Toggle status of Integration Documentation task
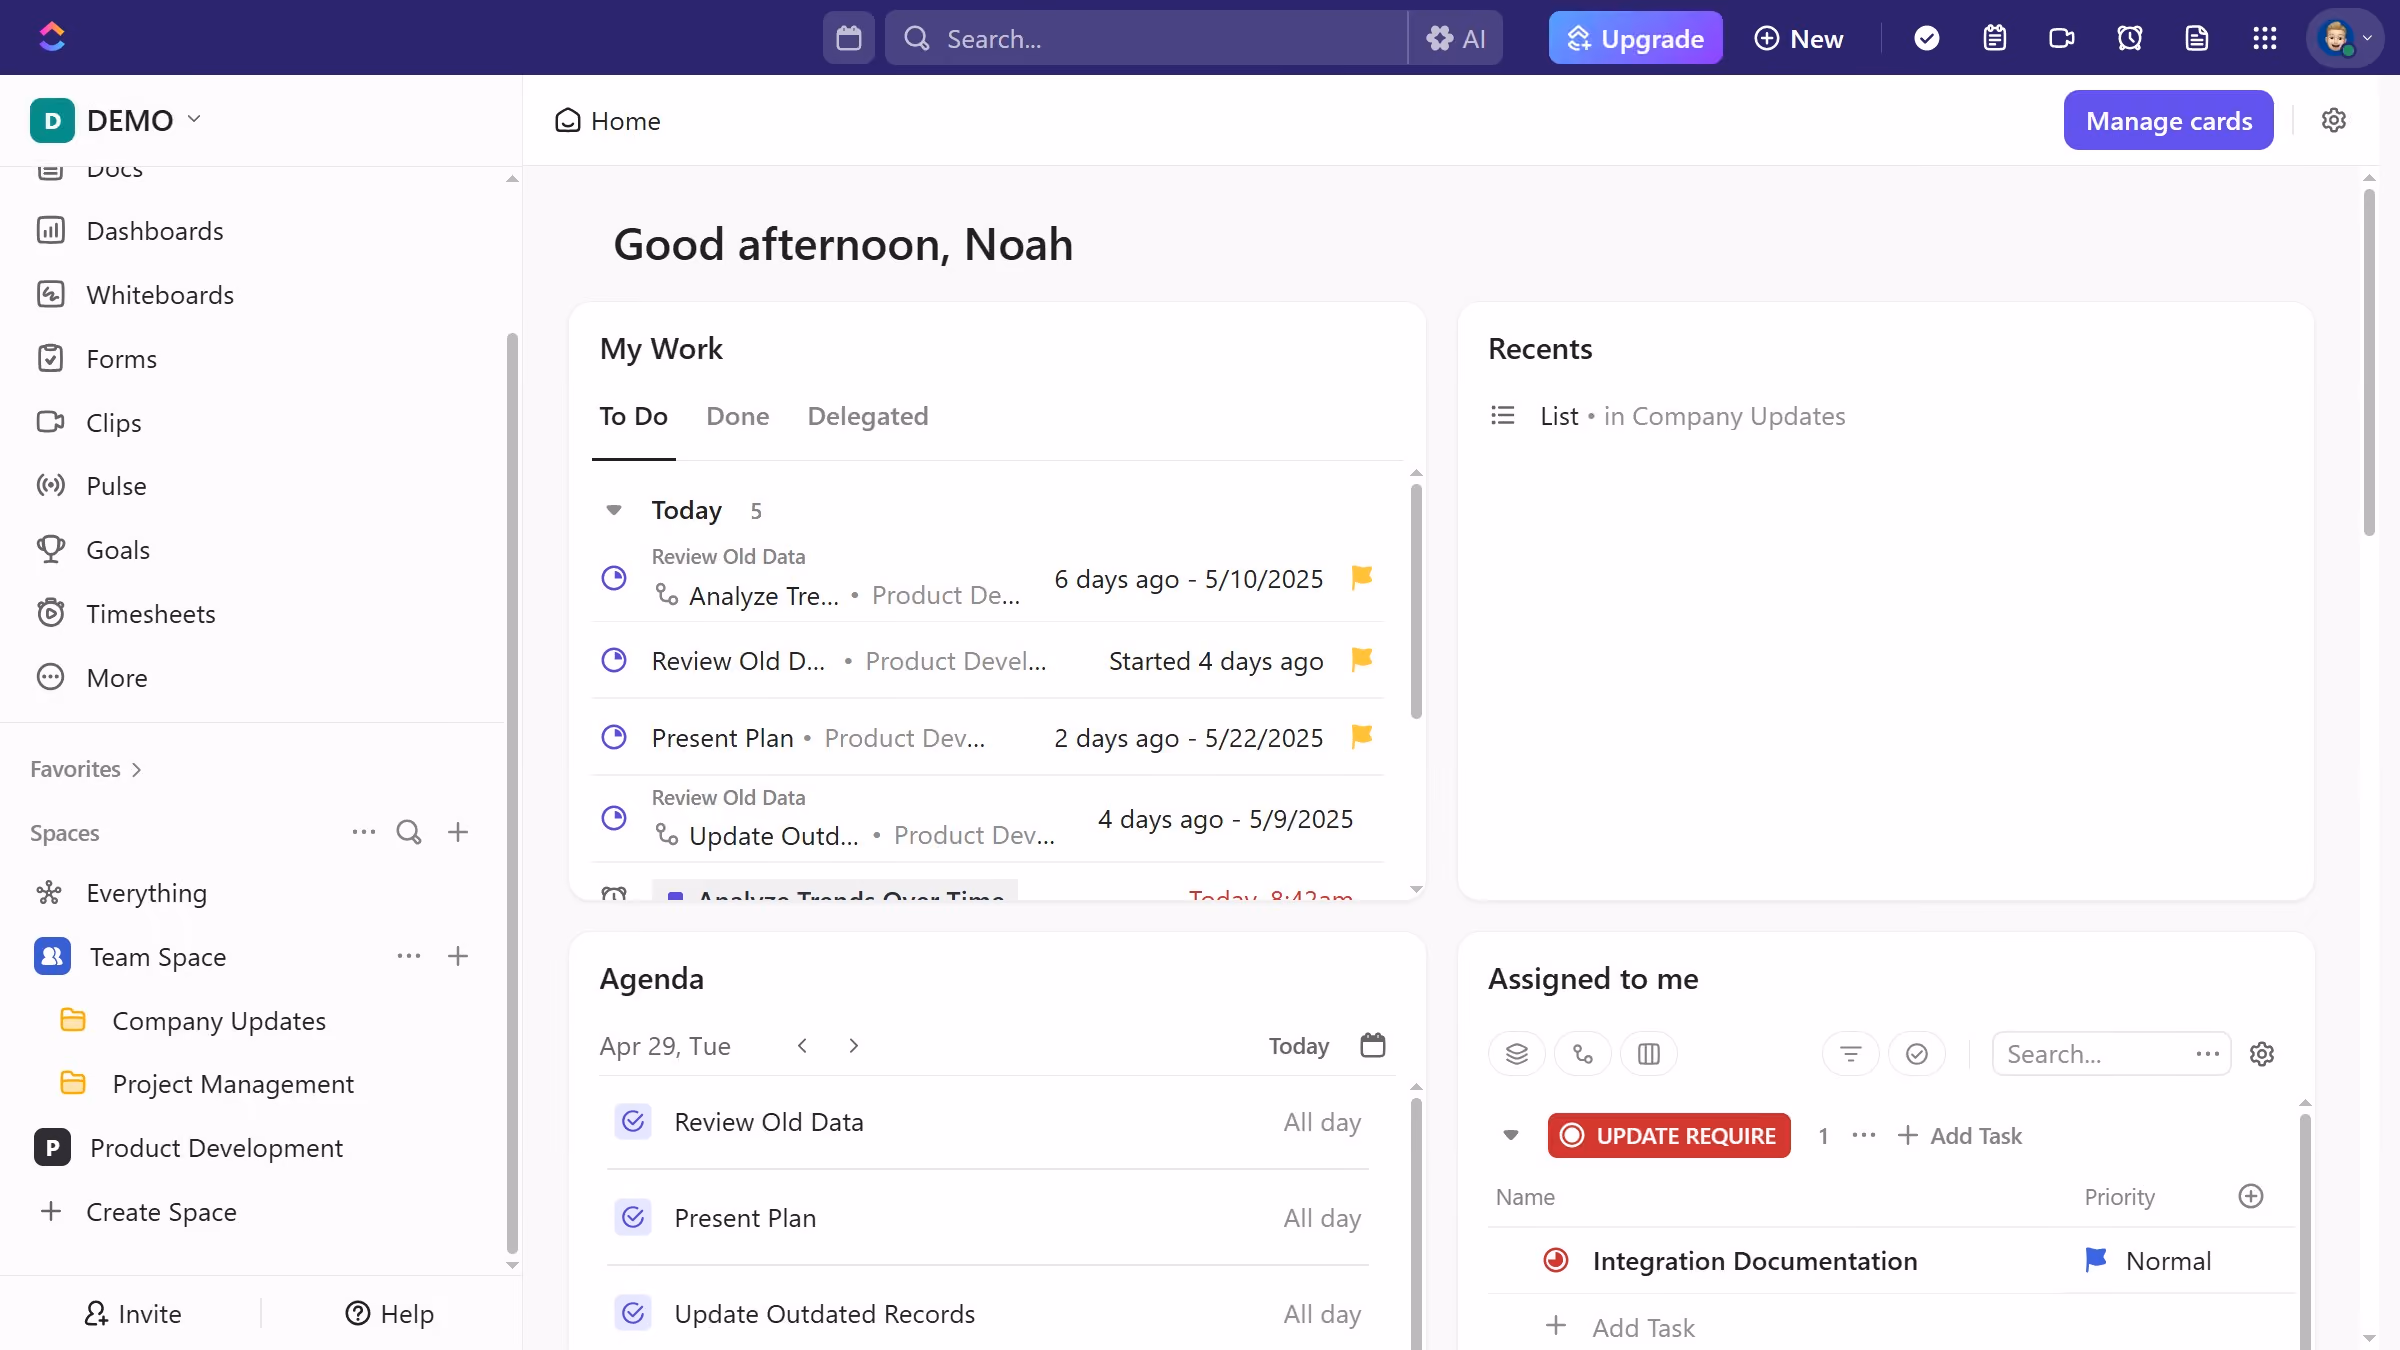The height and width of the screenshot is (1350, 2400). point(1556,1260)
